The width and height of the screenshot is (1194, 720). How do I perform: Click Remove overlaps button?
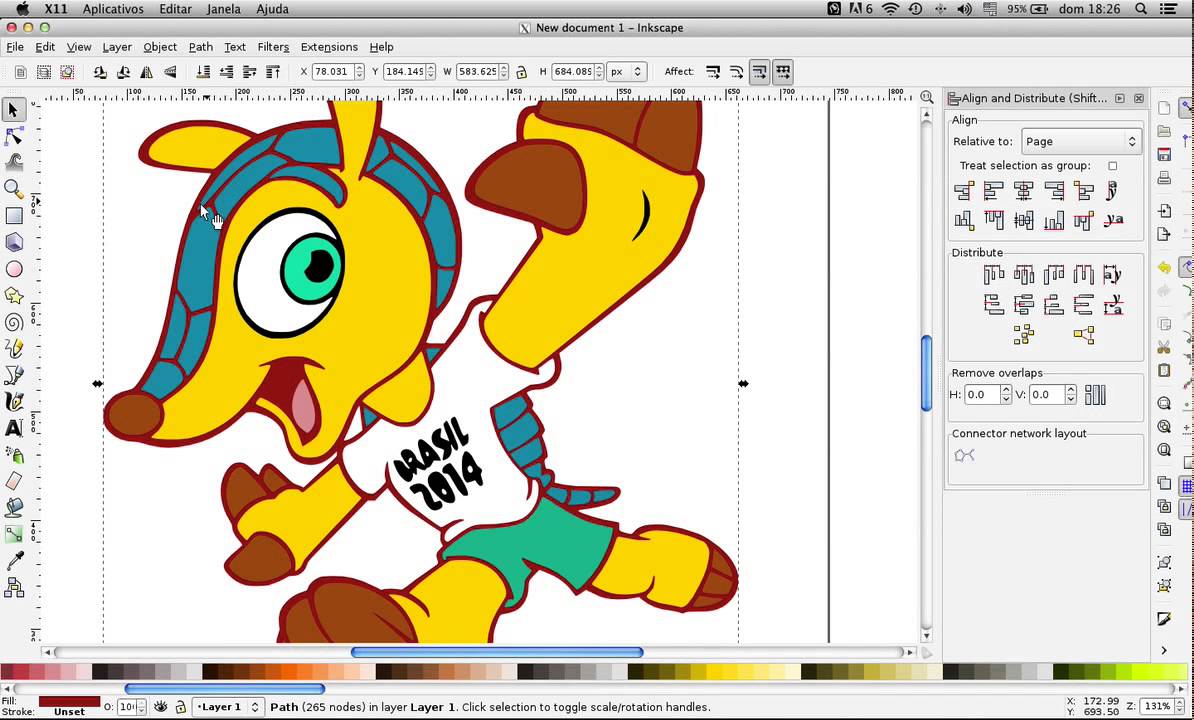coord(1095,394)
